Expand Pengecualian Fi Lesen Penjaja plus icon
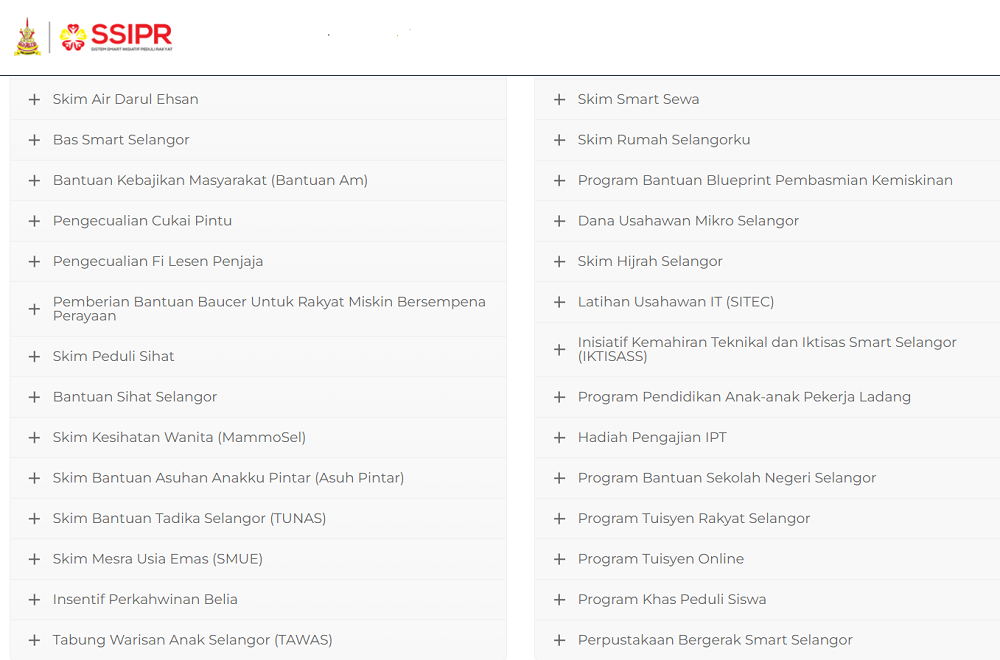The width and height of the screenshot is (1000, 660). [x=34, y=261]
